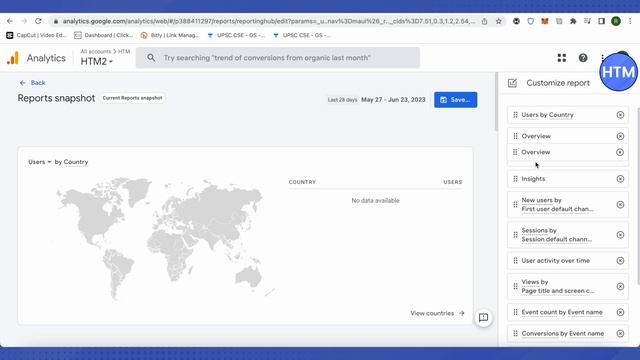This screenshot has width=640, height=360.
Task: Open the Bitly Link Manager bookmark
Action: point(170,36)
